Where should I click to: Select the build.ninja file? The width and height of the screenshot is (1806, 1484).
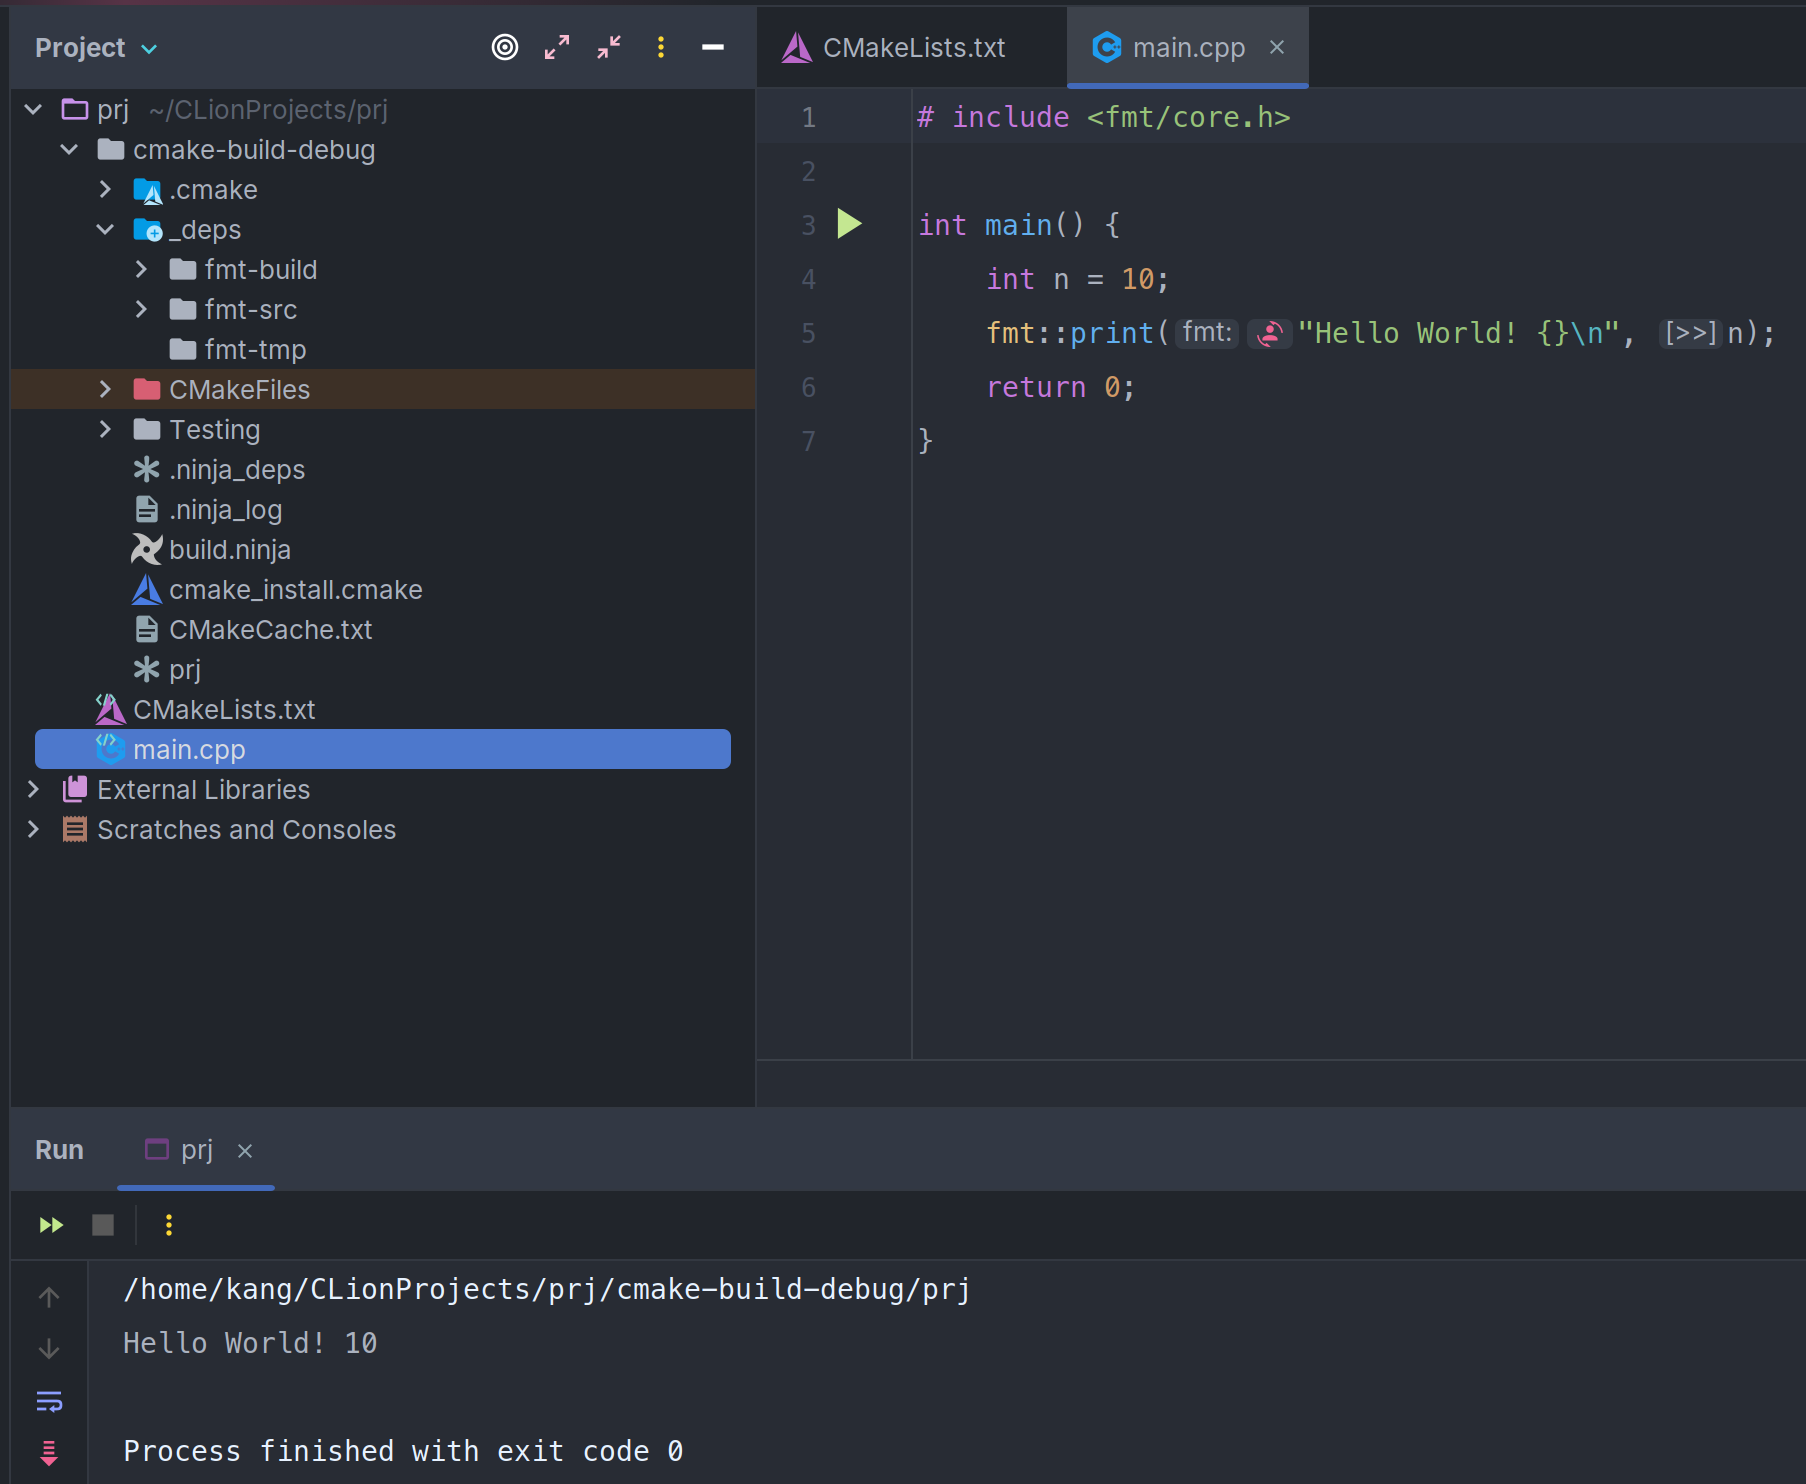click(230, 549)
